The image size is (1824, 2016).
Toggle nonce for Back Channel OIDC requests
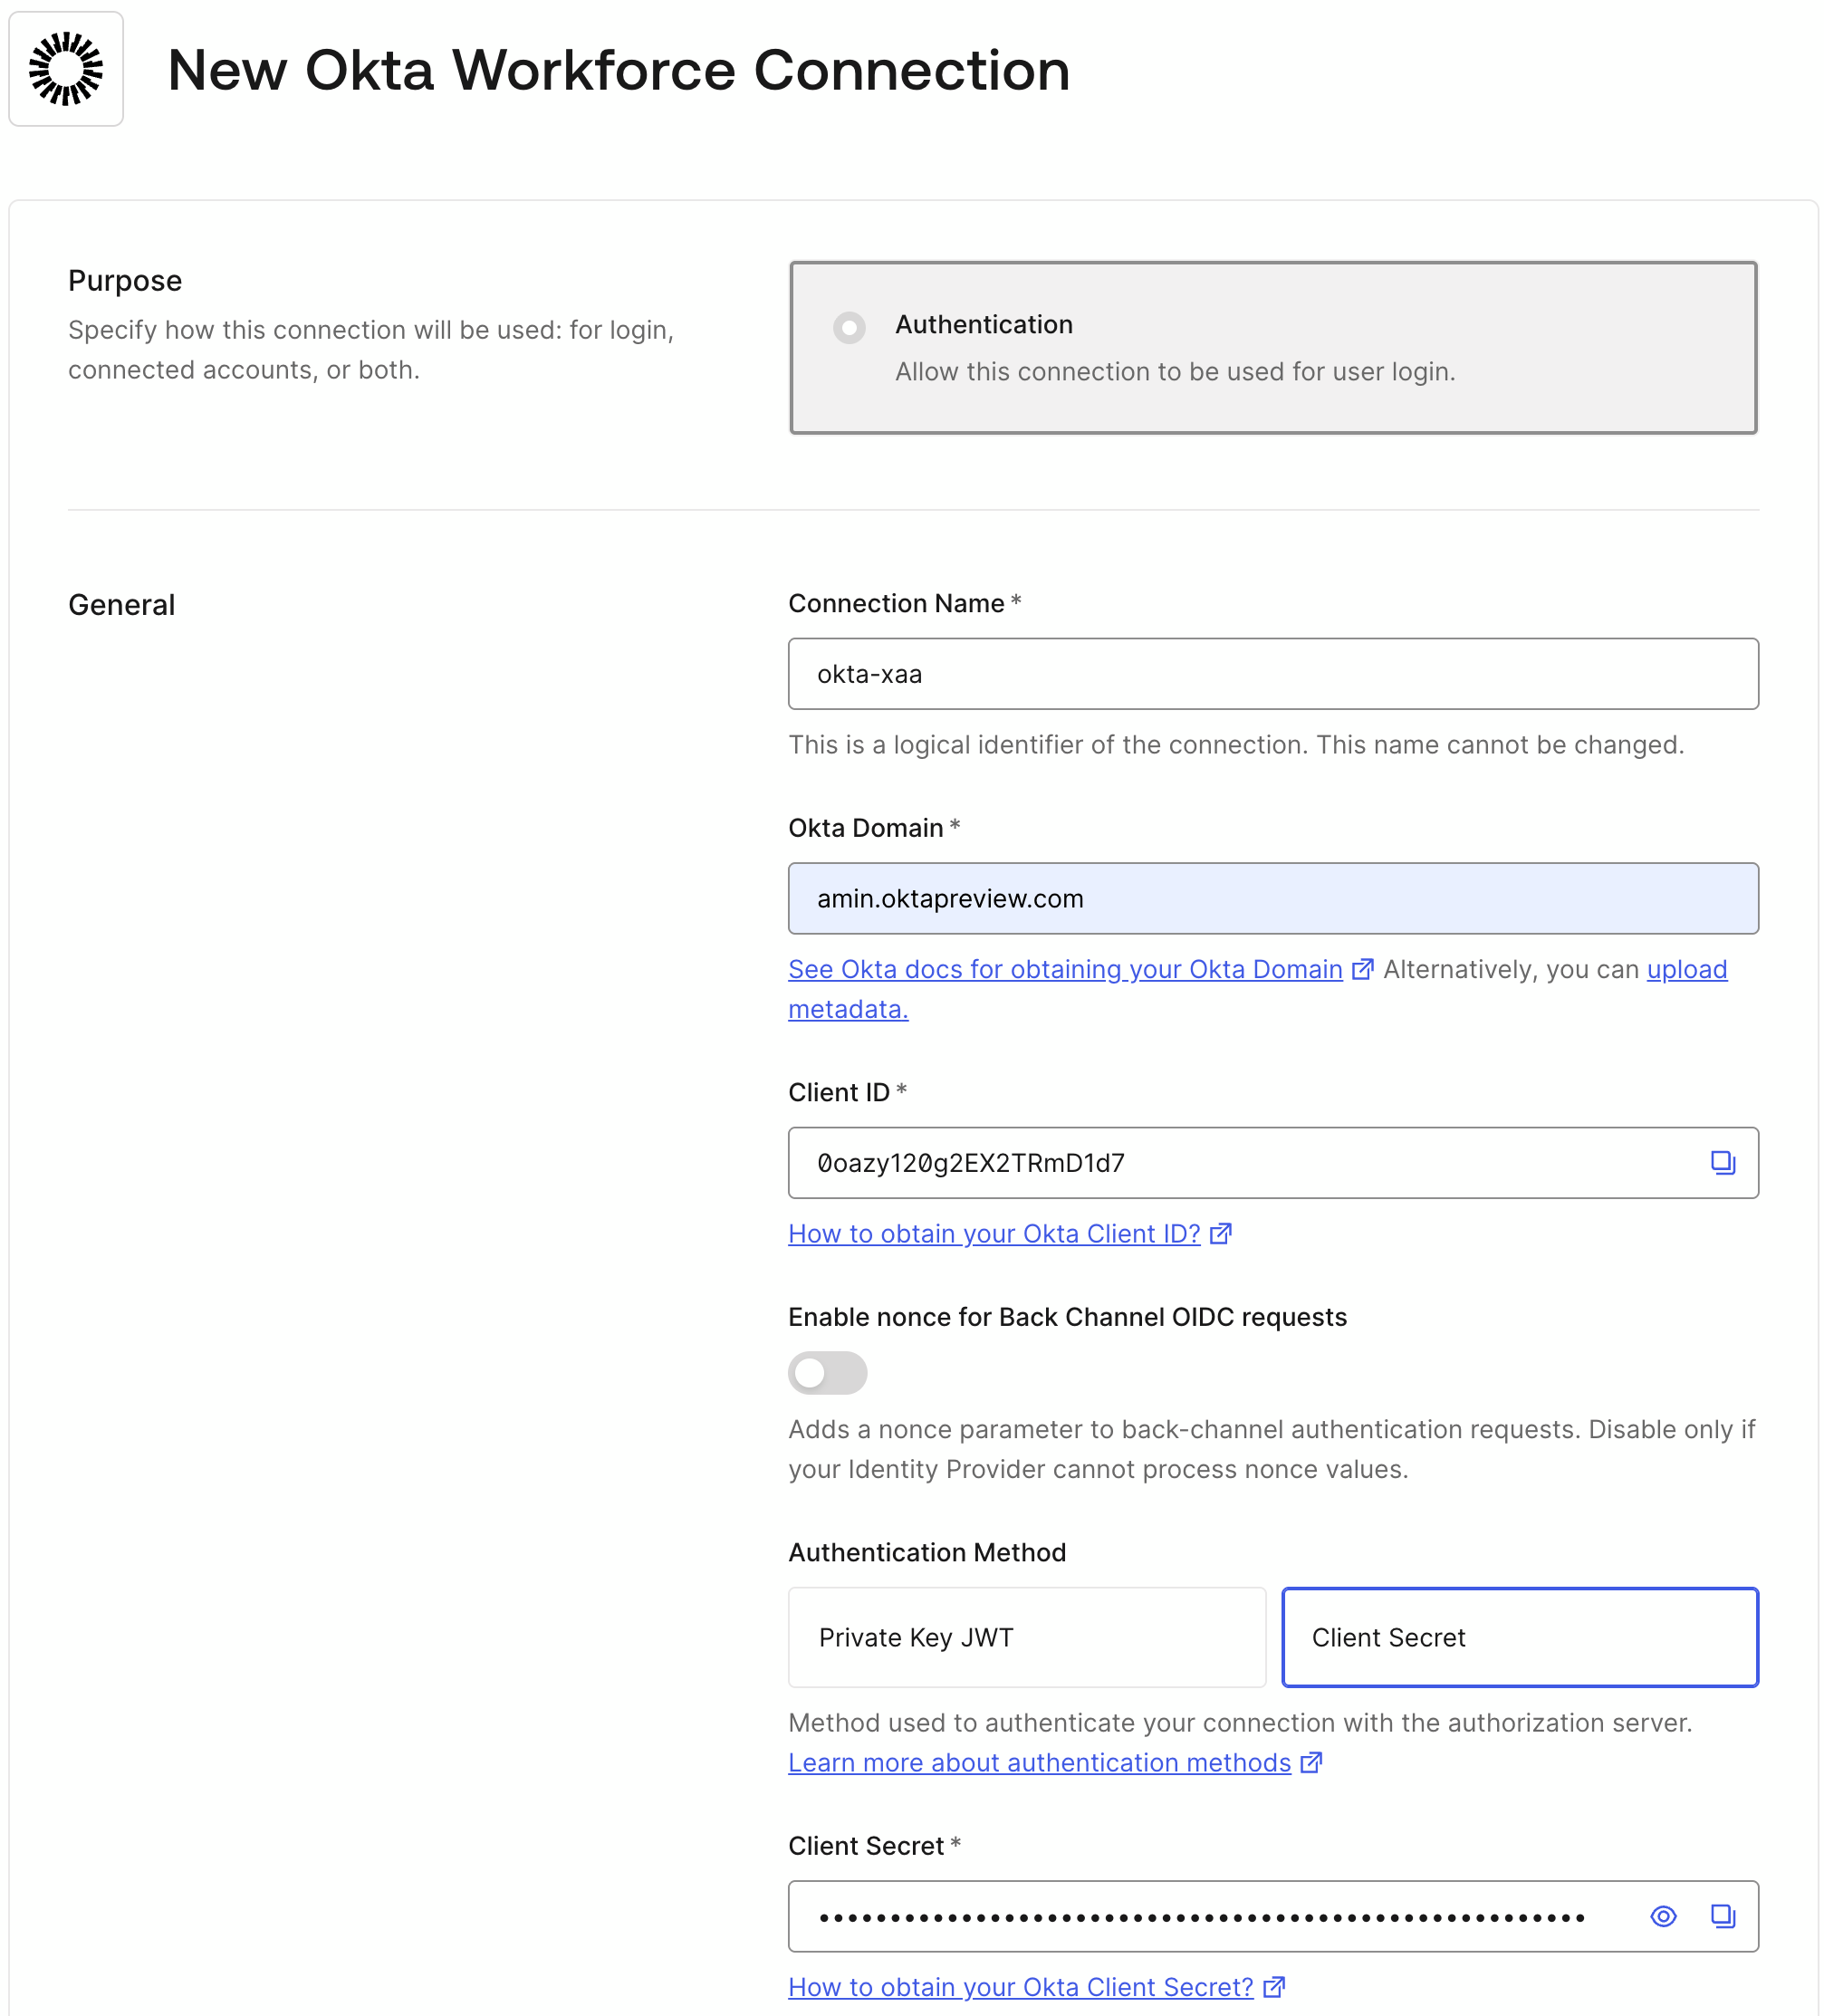point(827,1372)
